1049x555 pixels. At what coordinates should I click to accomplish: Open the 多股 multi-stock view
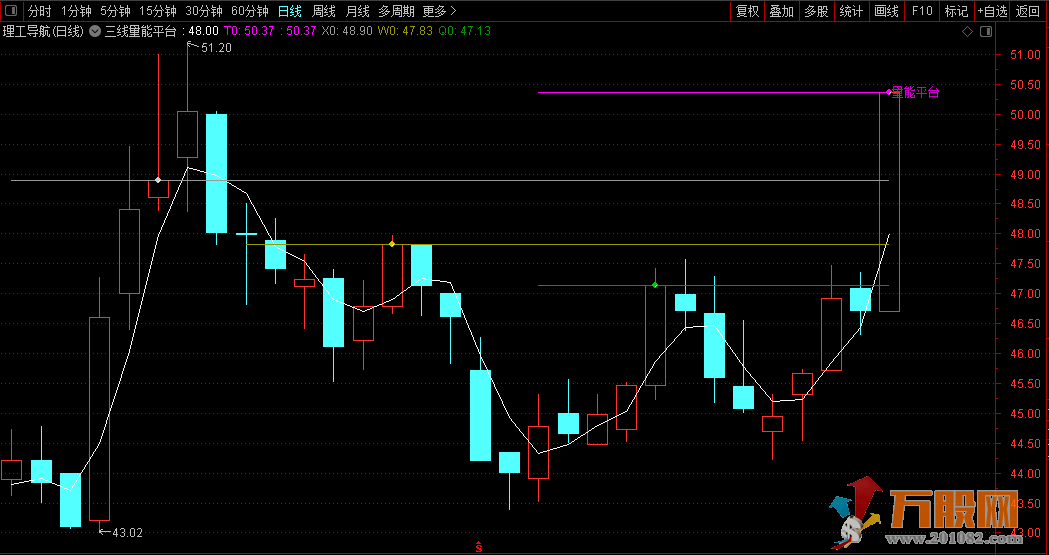pos(816,11)
